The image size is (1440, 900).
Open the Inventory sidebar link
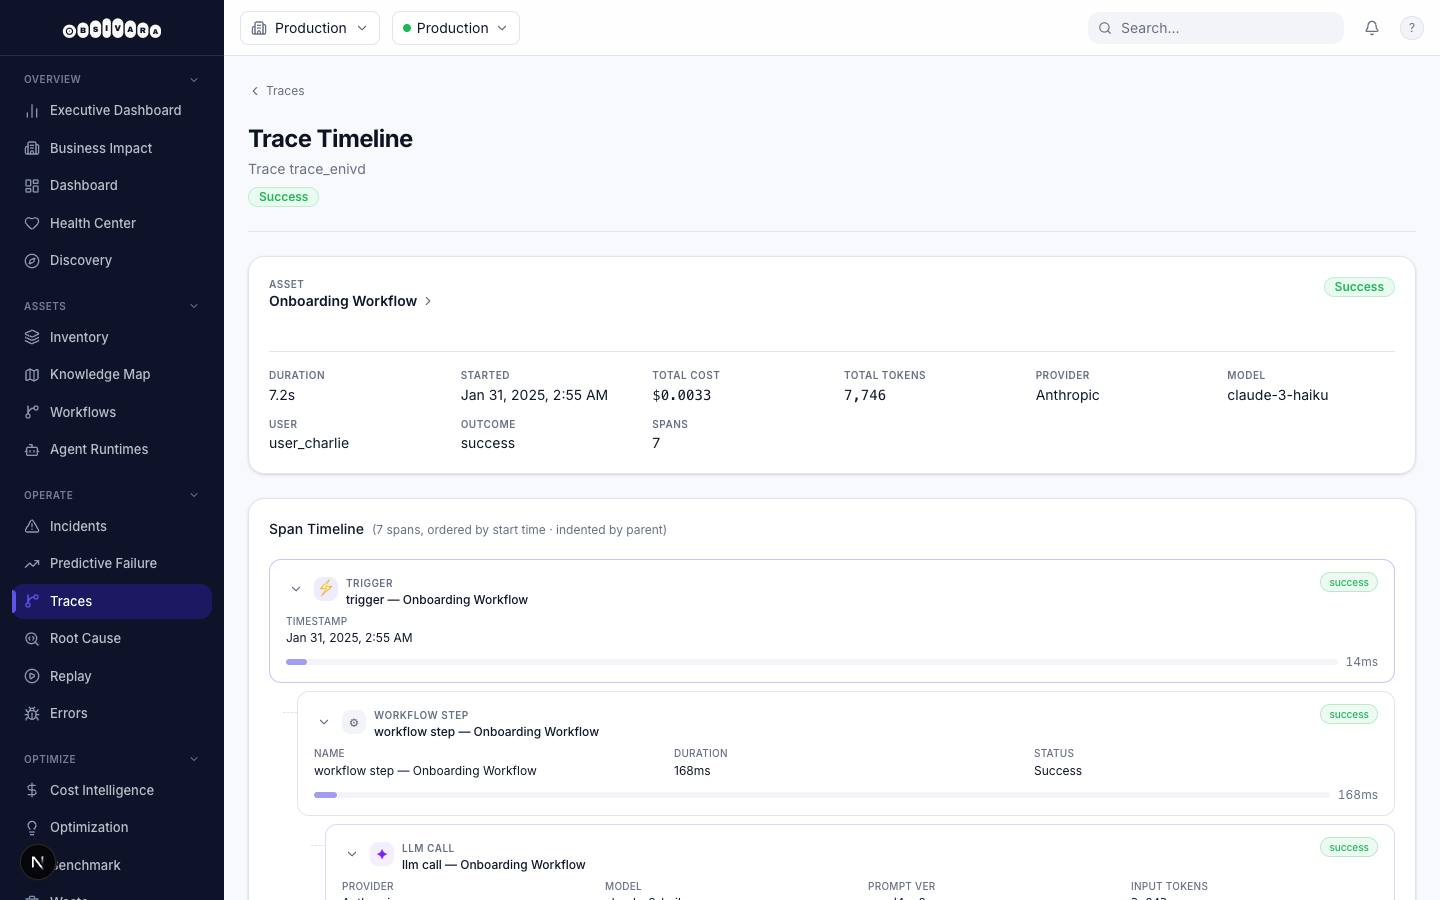(x=112, y=337)
